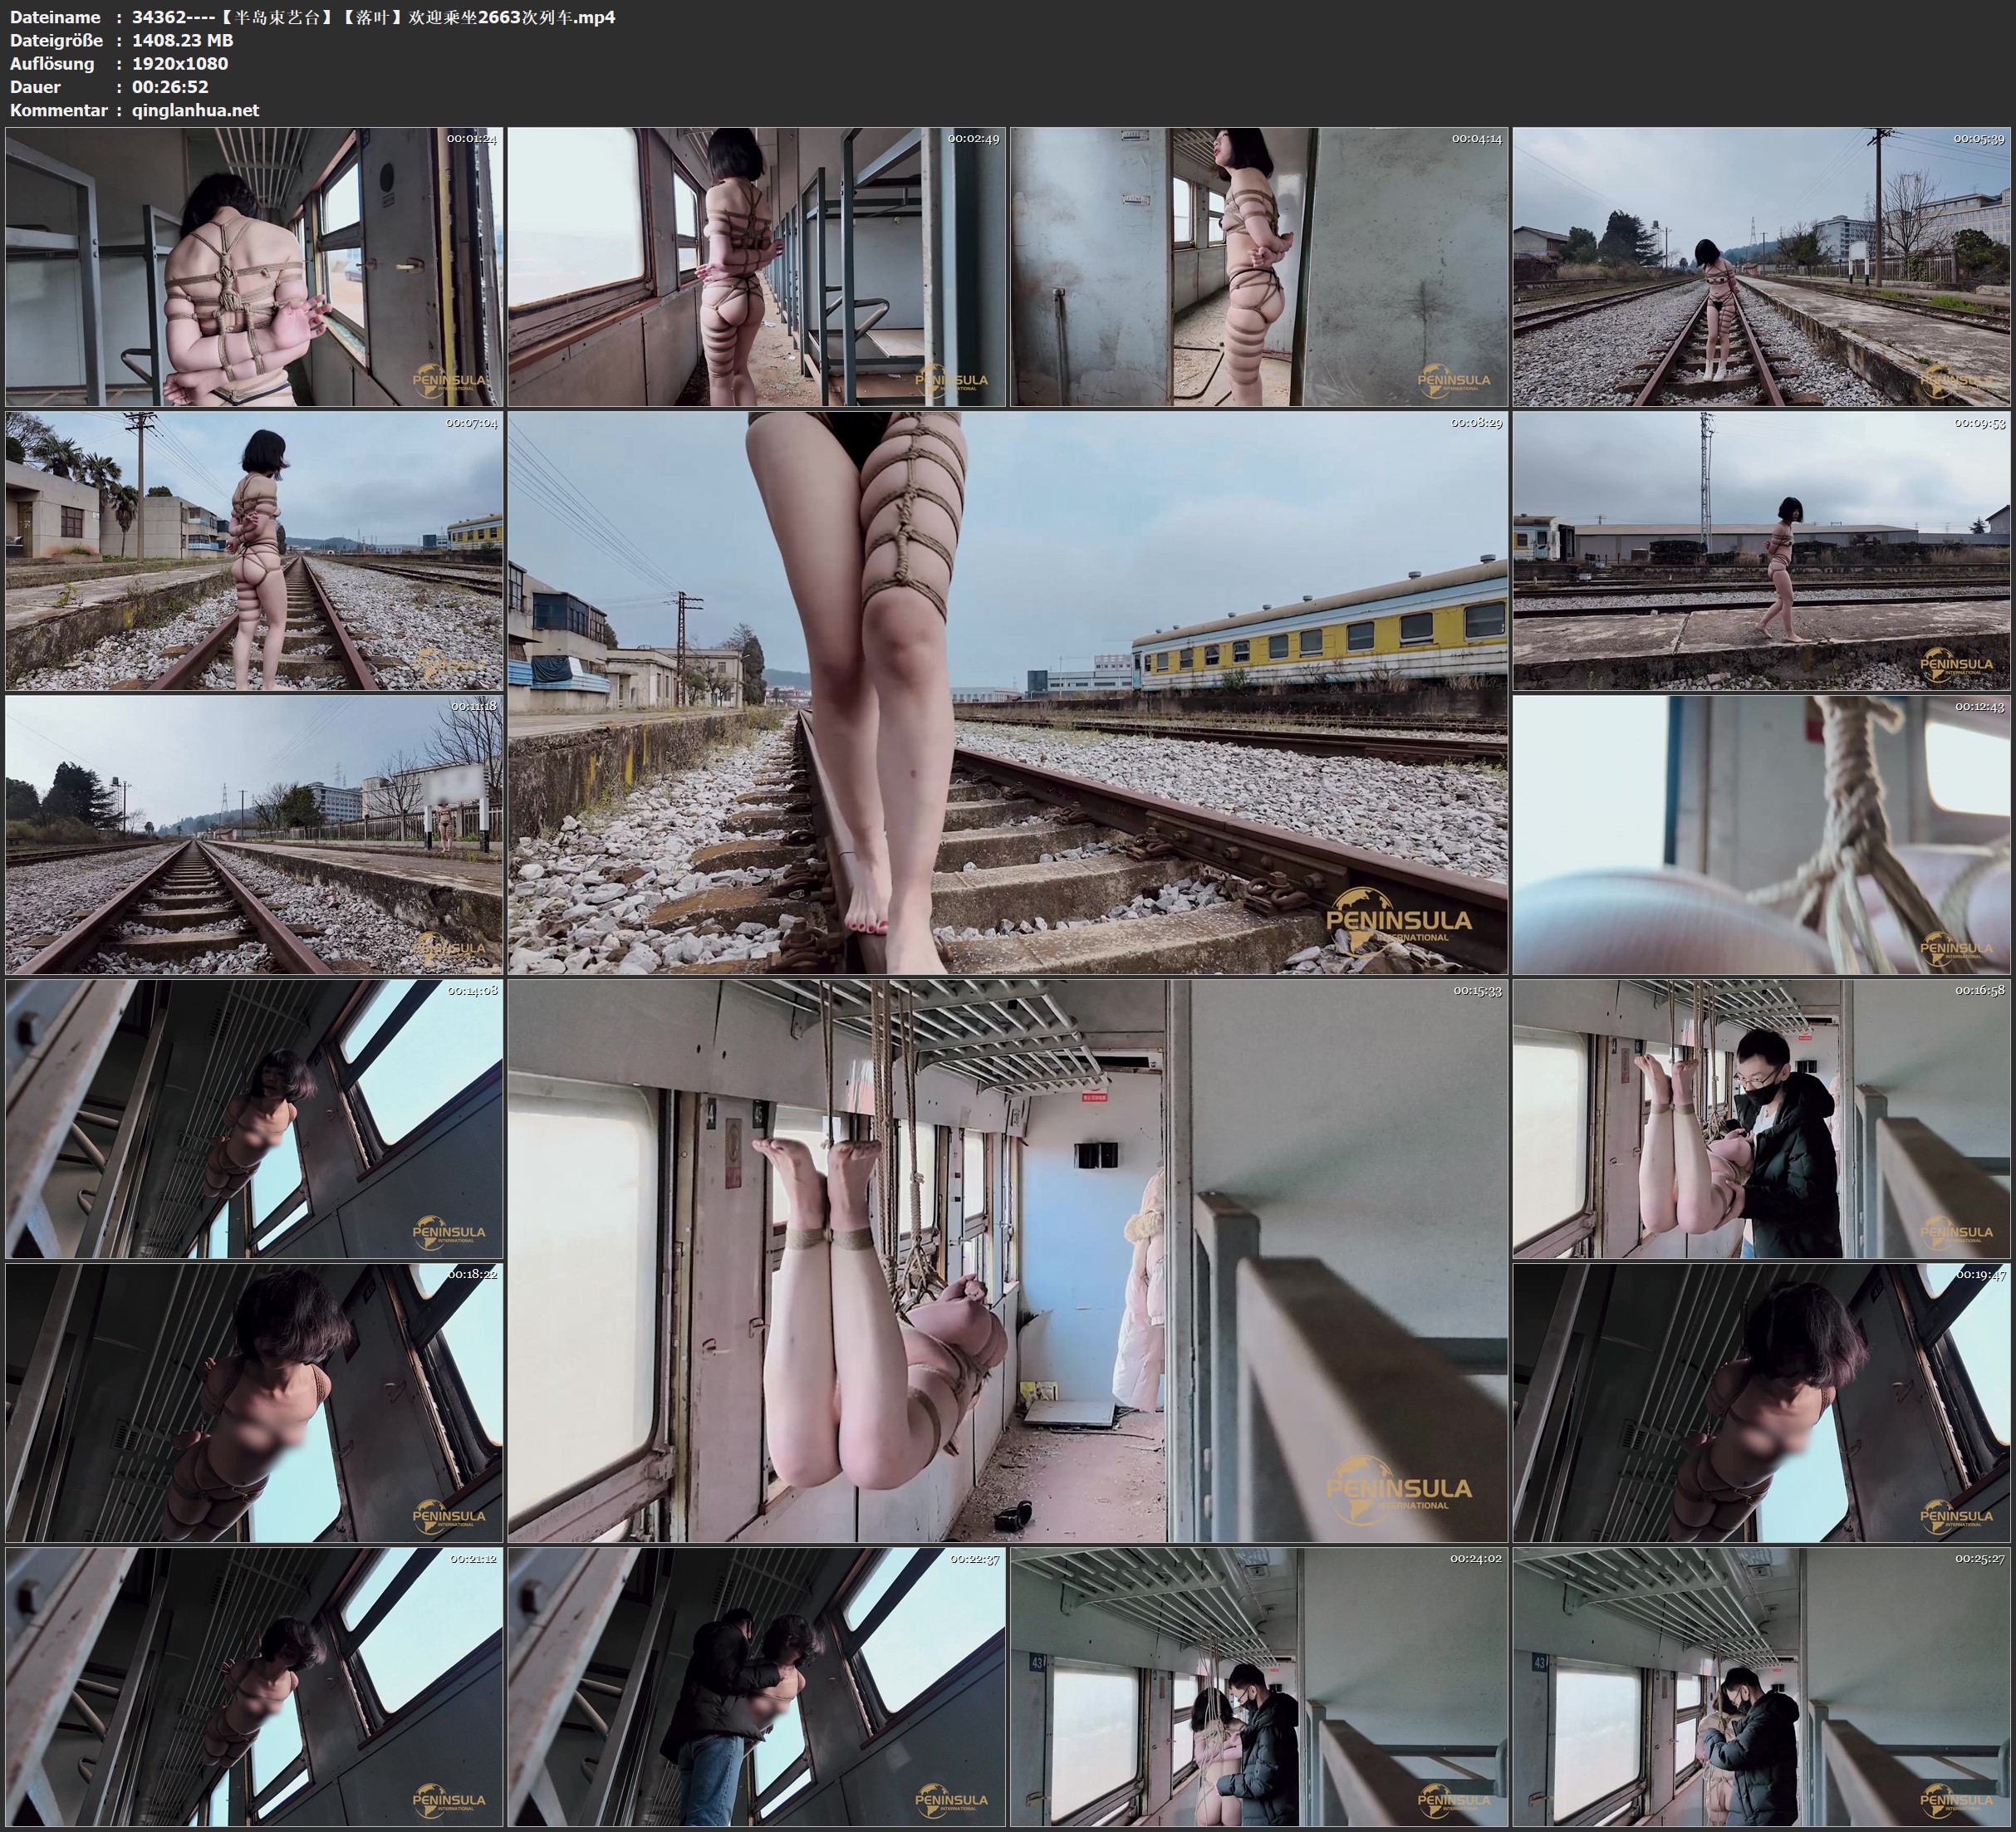
Task: Click the thumbnail timestamped 00:01:24
Action: click(254, 266)
